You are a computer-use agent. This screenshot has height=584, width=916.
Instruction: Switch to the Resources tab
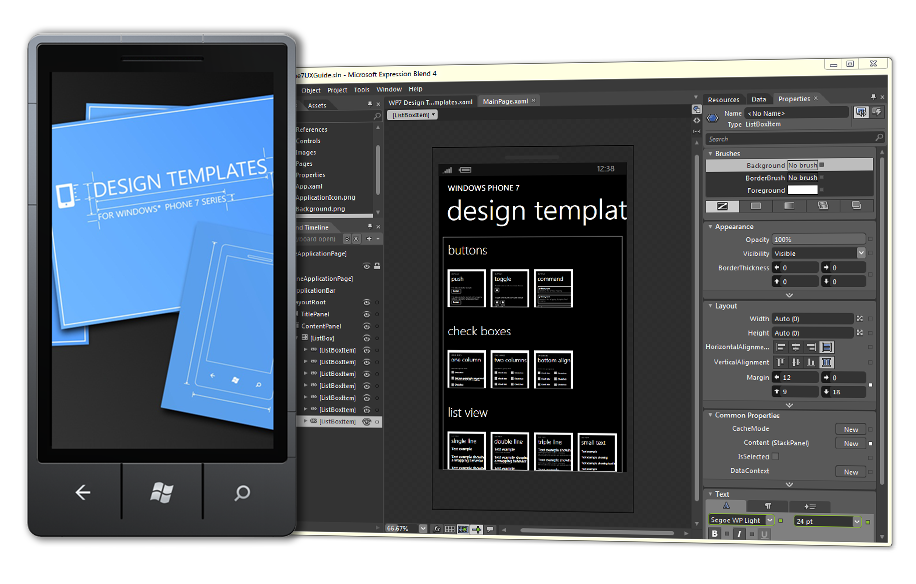[x=723, y=99]
